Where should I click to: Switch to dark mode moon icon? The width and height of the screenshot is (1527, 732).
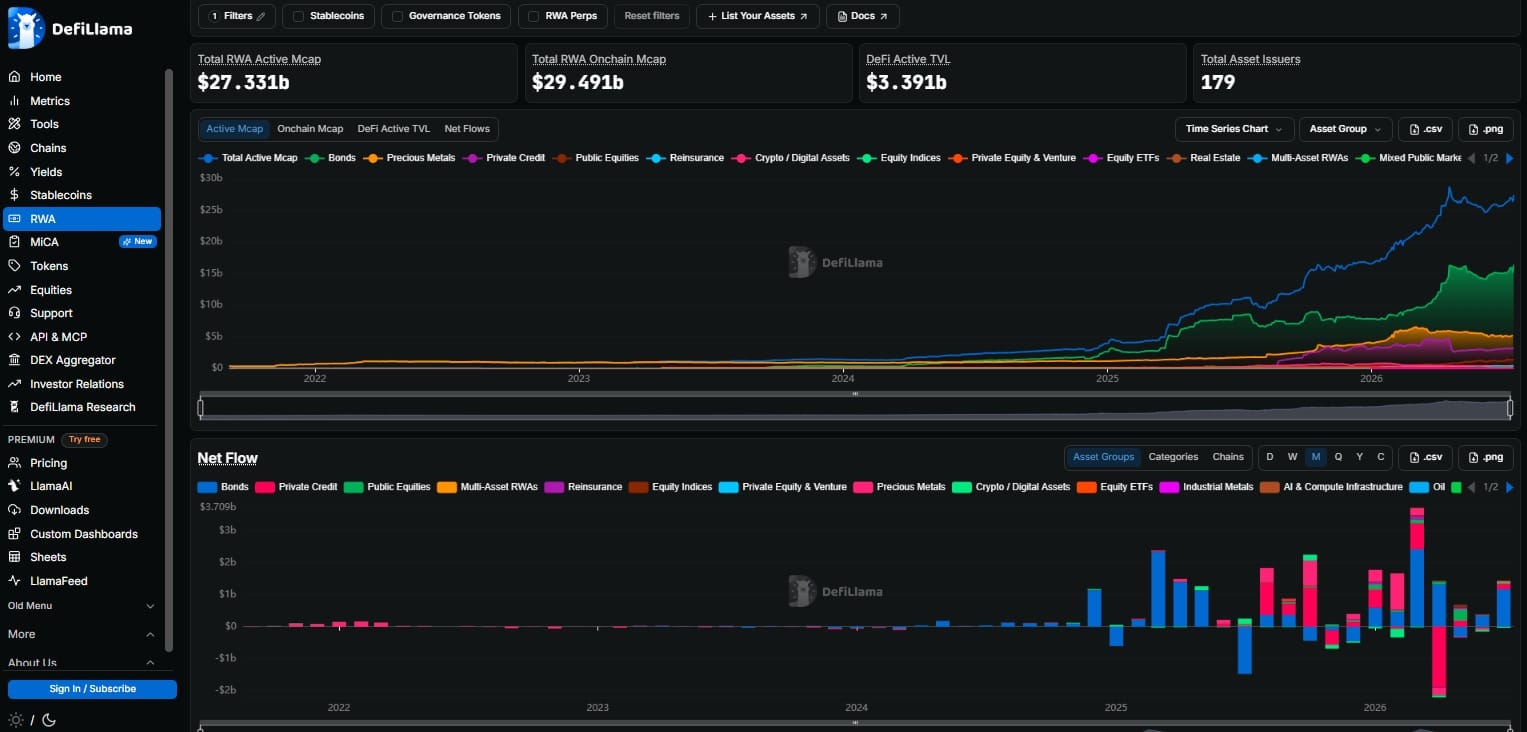click(x=48, y=720)
